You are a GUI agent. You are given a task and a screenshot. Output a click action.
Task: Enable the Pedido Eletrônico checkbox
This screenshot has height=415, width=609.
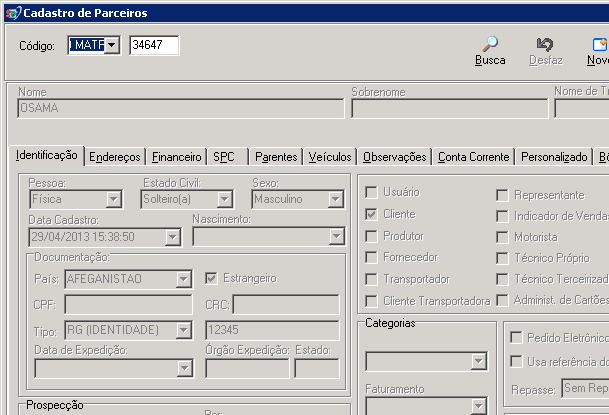pyautogui.click(x=516, y=337)
